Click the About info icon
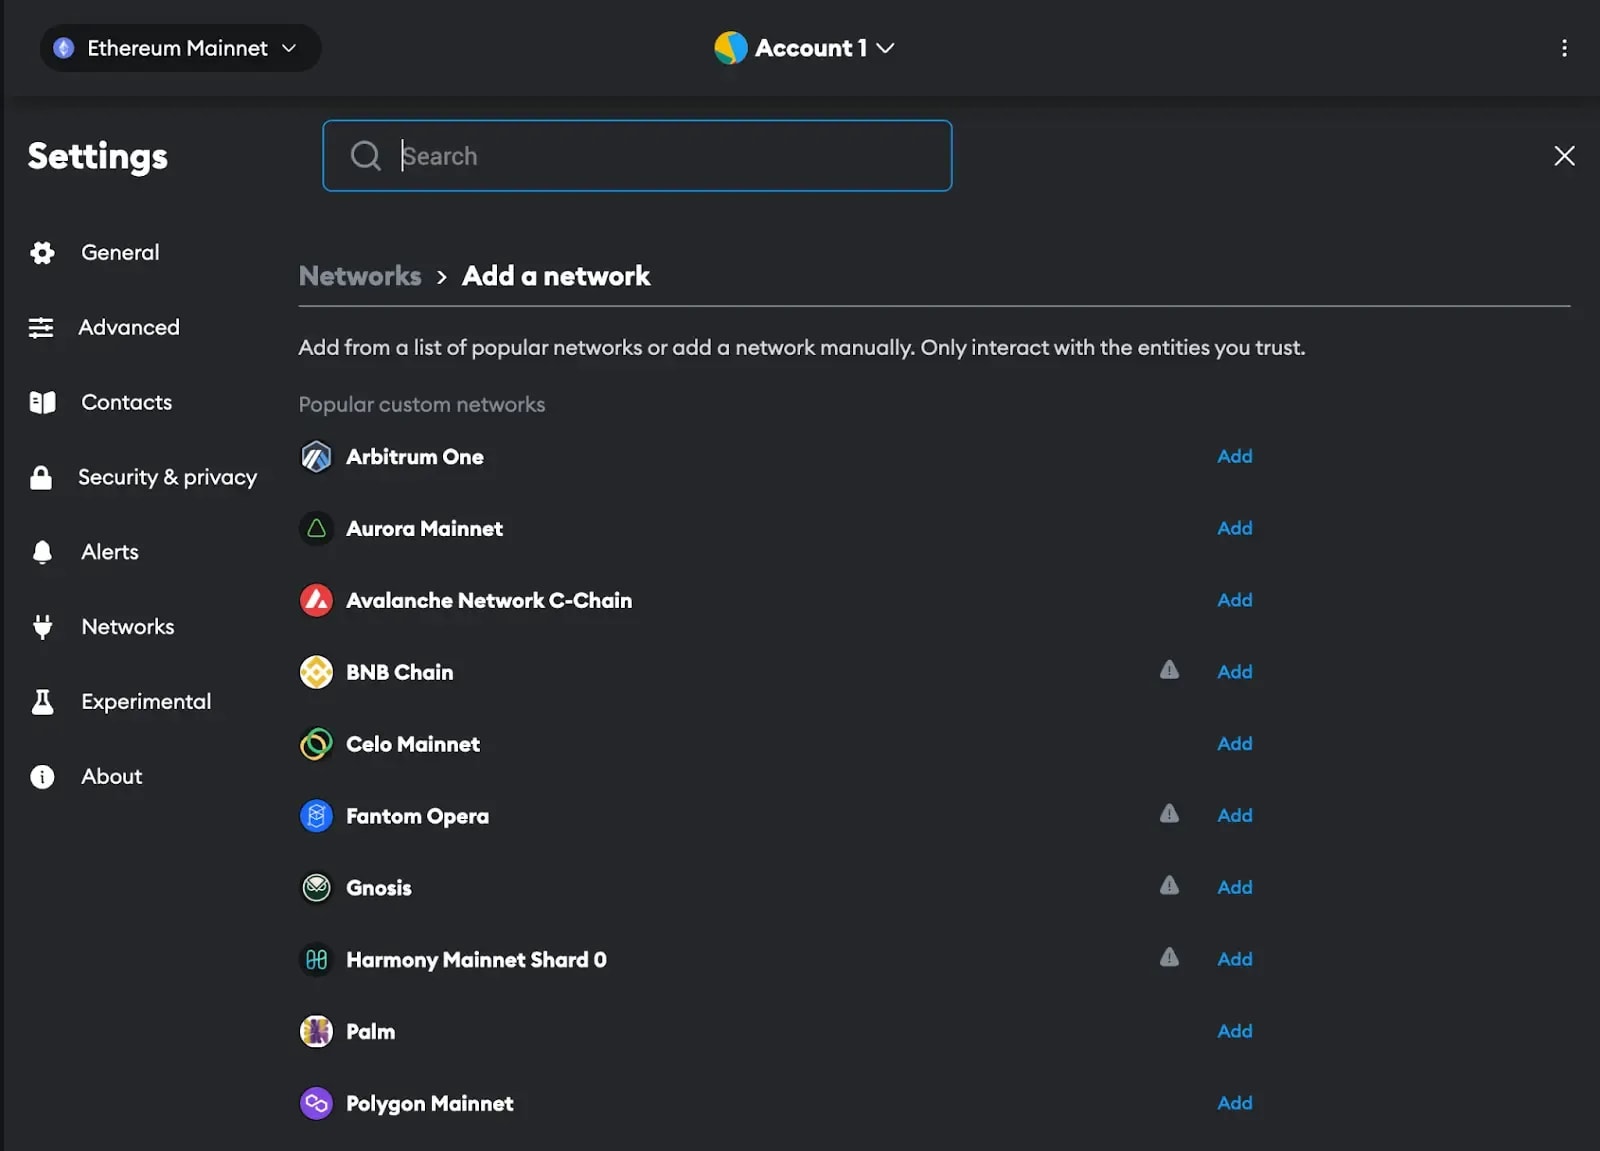 pyautogui.click(x=42, y=777)
